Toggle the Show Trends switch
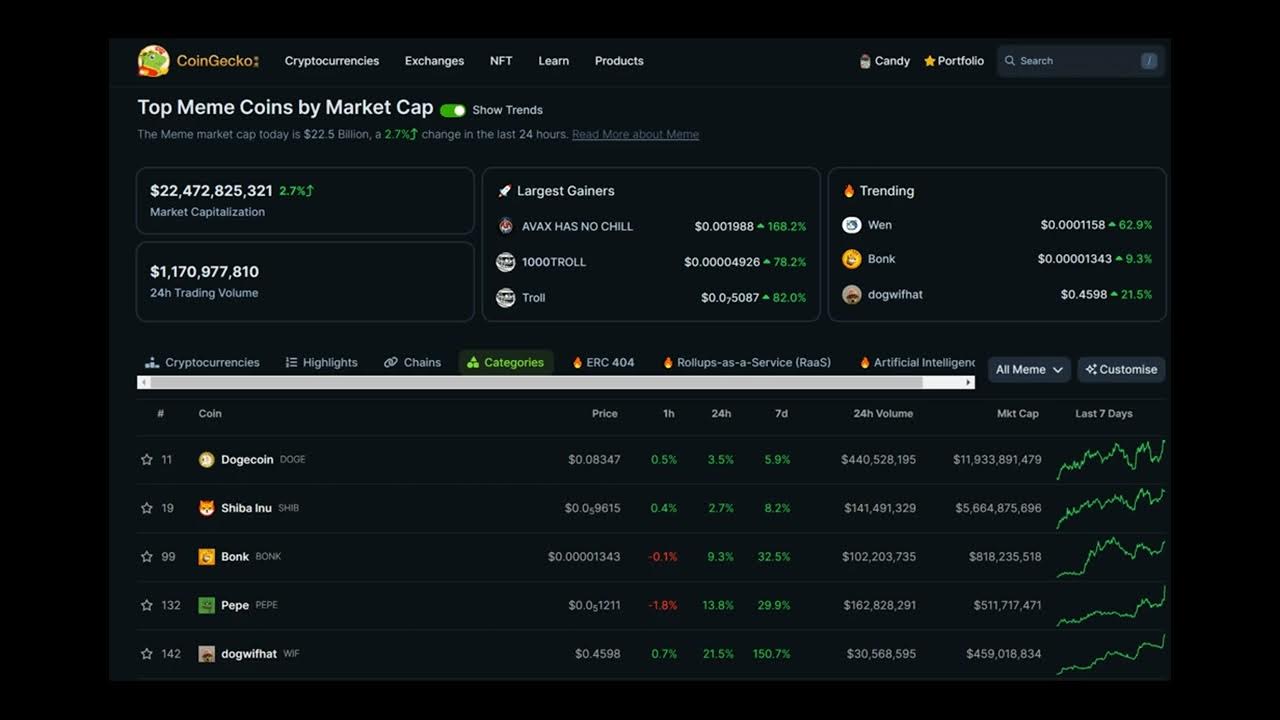 (x=453, y=110)
